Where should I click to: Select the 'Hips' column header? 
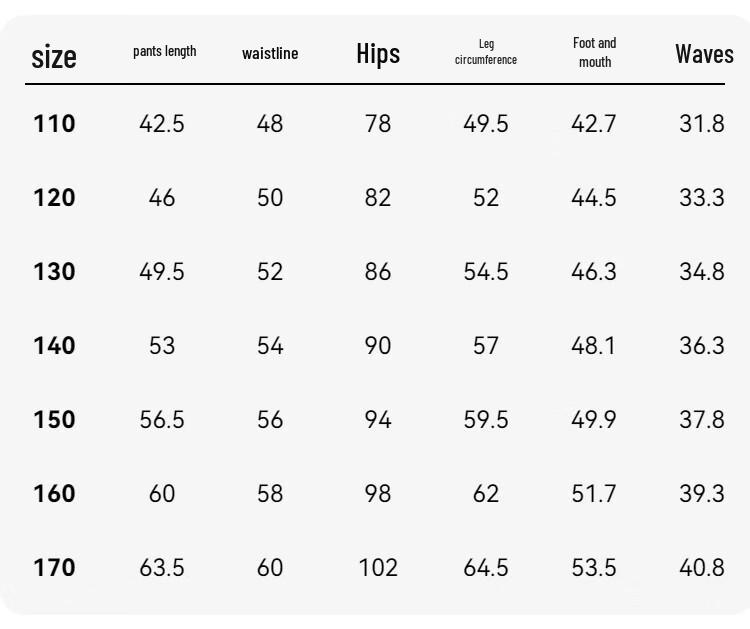tap(378, 54)
